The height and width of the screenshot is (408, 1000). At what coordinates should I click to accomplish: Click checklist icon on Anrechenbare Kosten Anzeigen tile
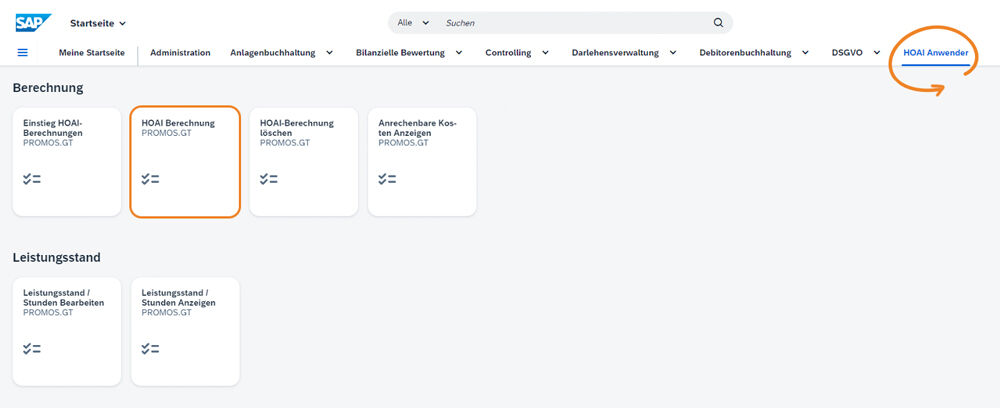pos(387,179)
